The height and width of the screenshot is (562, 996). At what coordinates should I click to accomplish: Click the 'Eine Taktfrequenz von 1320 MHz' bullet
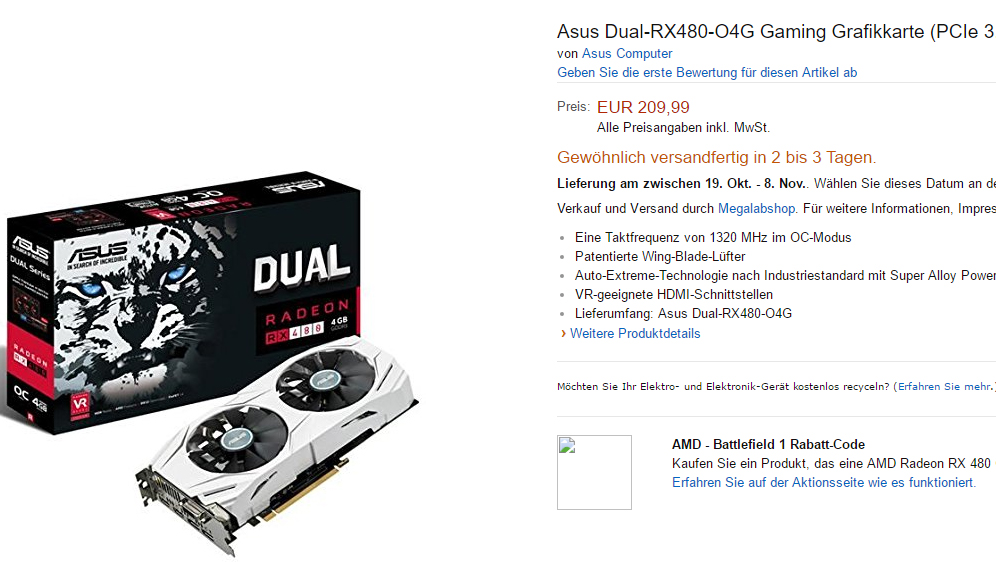point(713,238)
